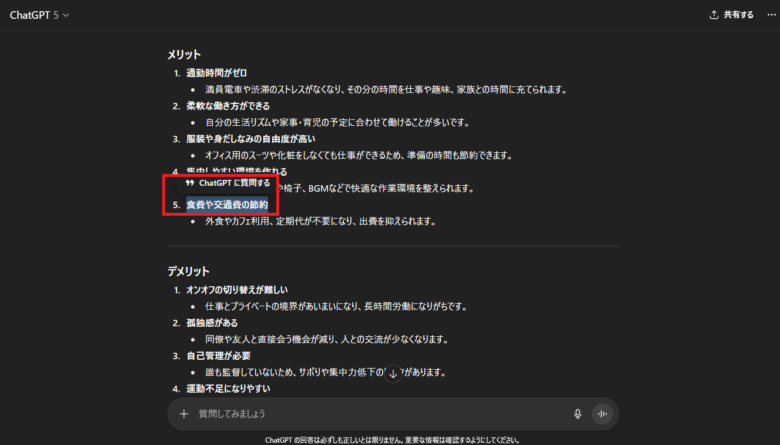Viewport: 780px width, 445px height.
Task: Click the scroll-to-bottom down arrow
Action: point(393,373)
